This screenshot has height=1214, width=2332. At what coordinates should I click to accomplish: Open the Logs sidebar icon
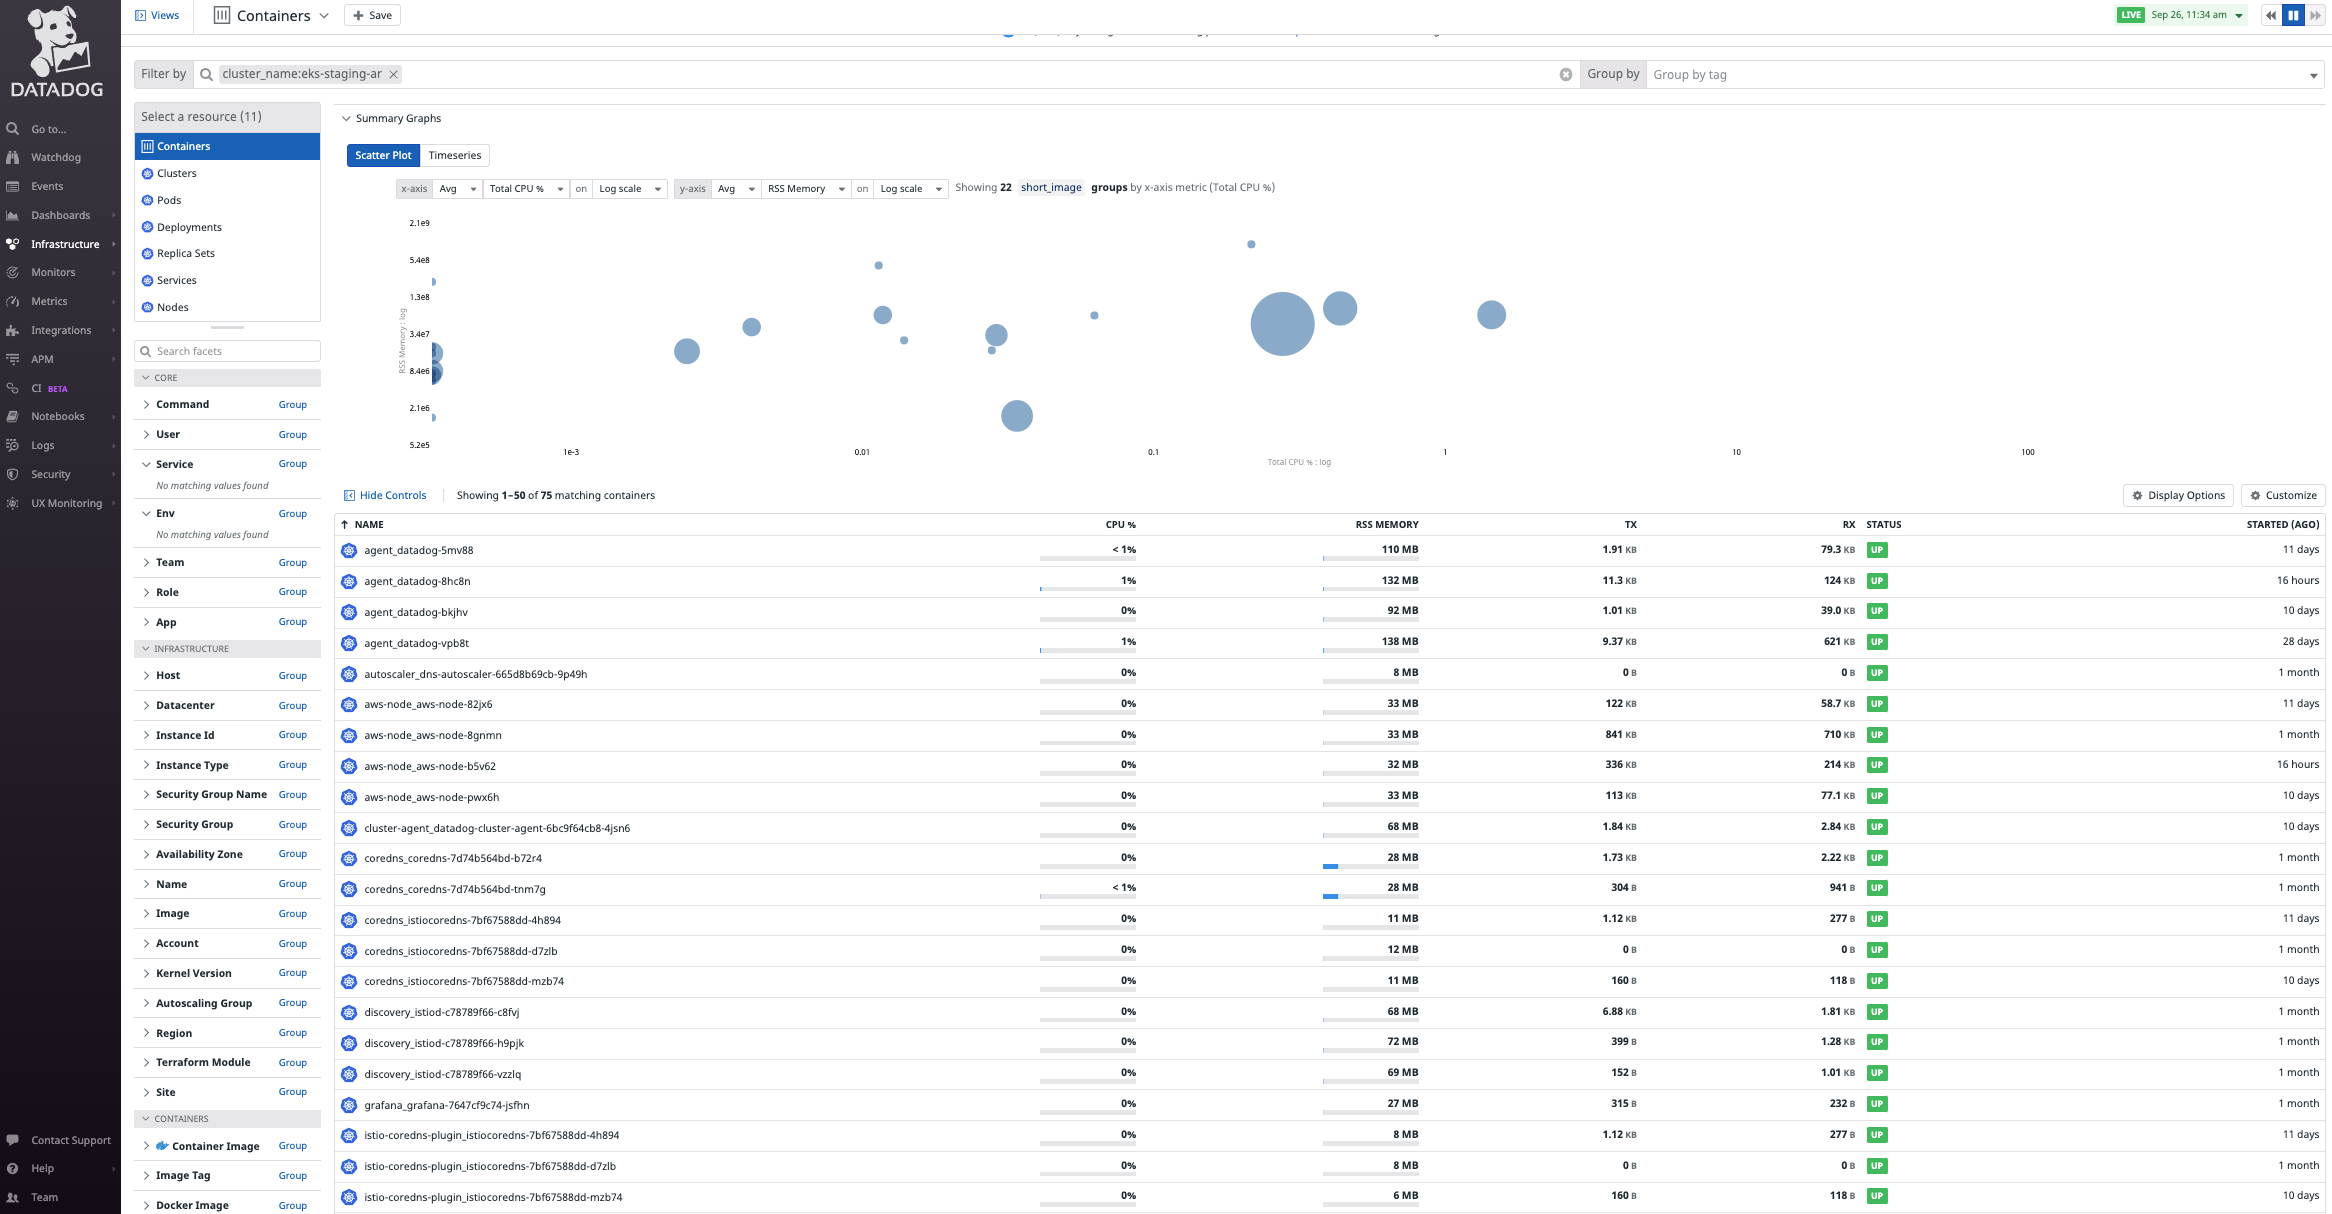[12, 445]
